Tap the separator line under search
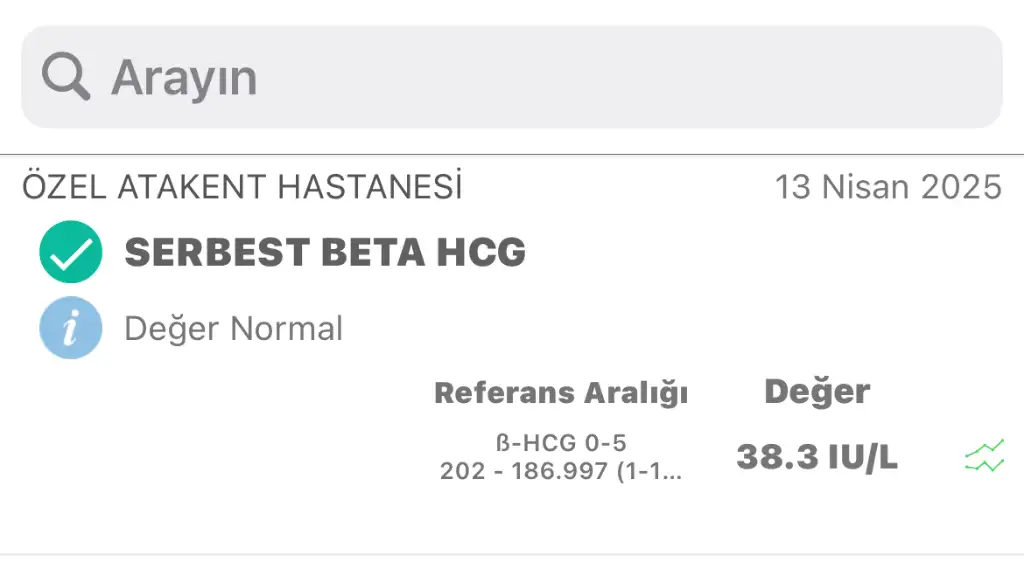Image resolution: width=1024 pixels, height=562 pixels. [x=512, y=155]
